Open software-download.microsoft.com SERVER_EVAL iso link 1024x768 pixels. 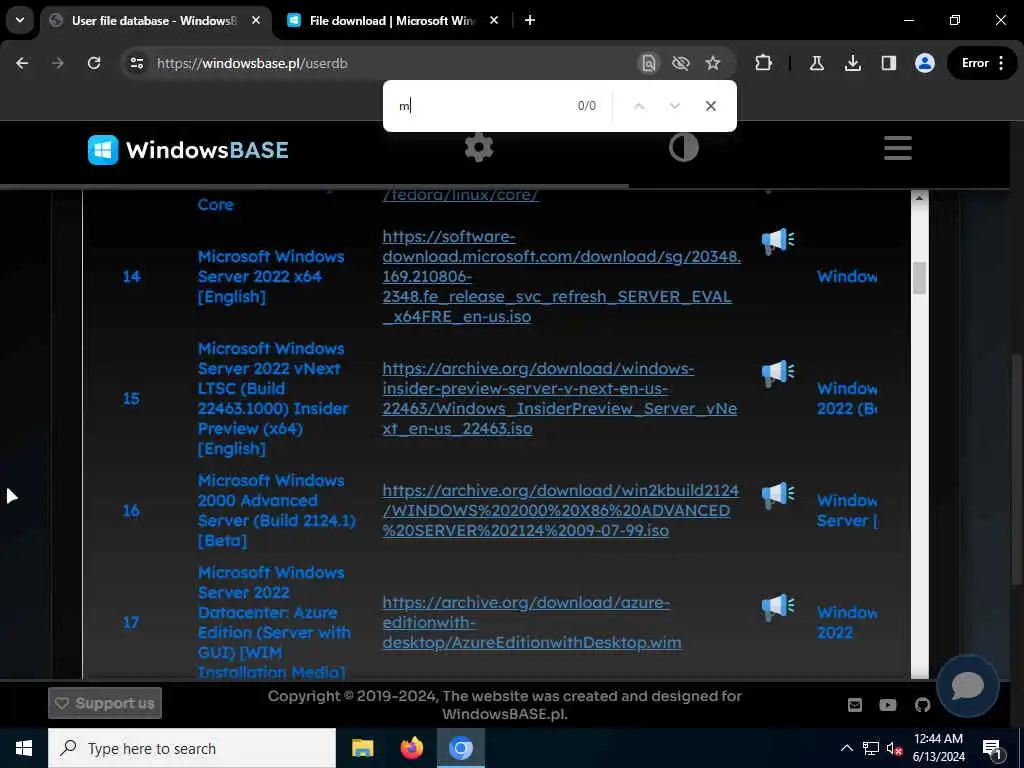[x=562, y=276]
